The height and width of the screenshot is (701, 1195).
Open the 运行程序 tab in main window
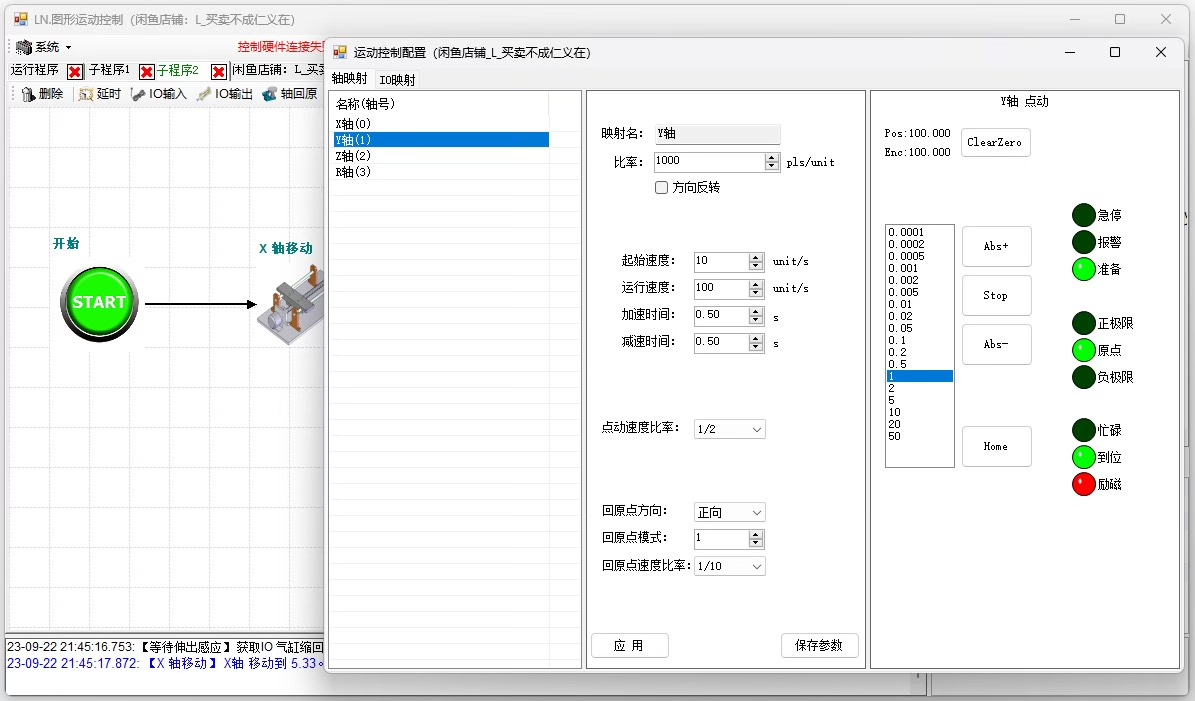click(x=34, y=70)
